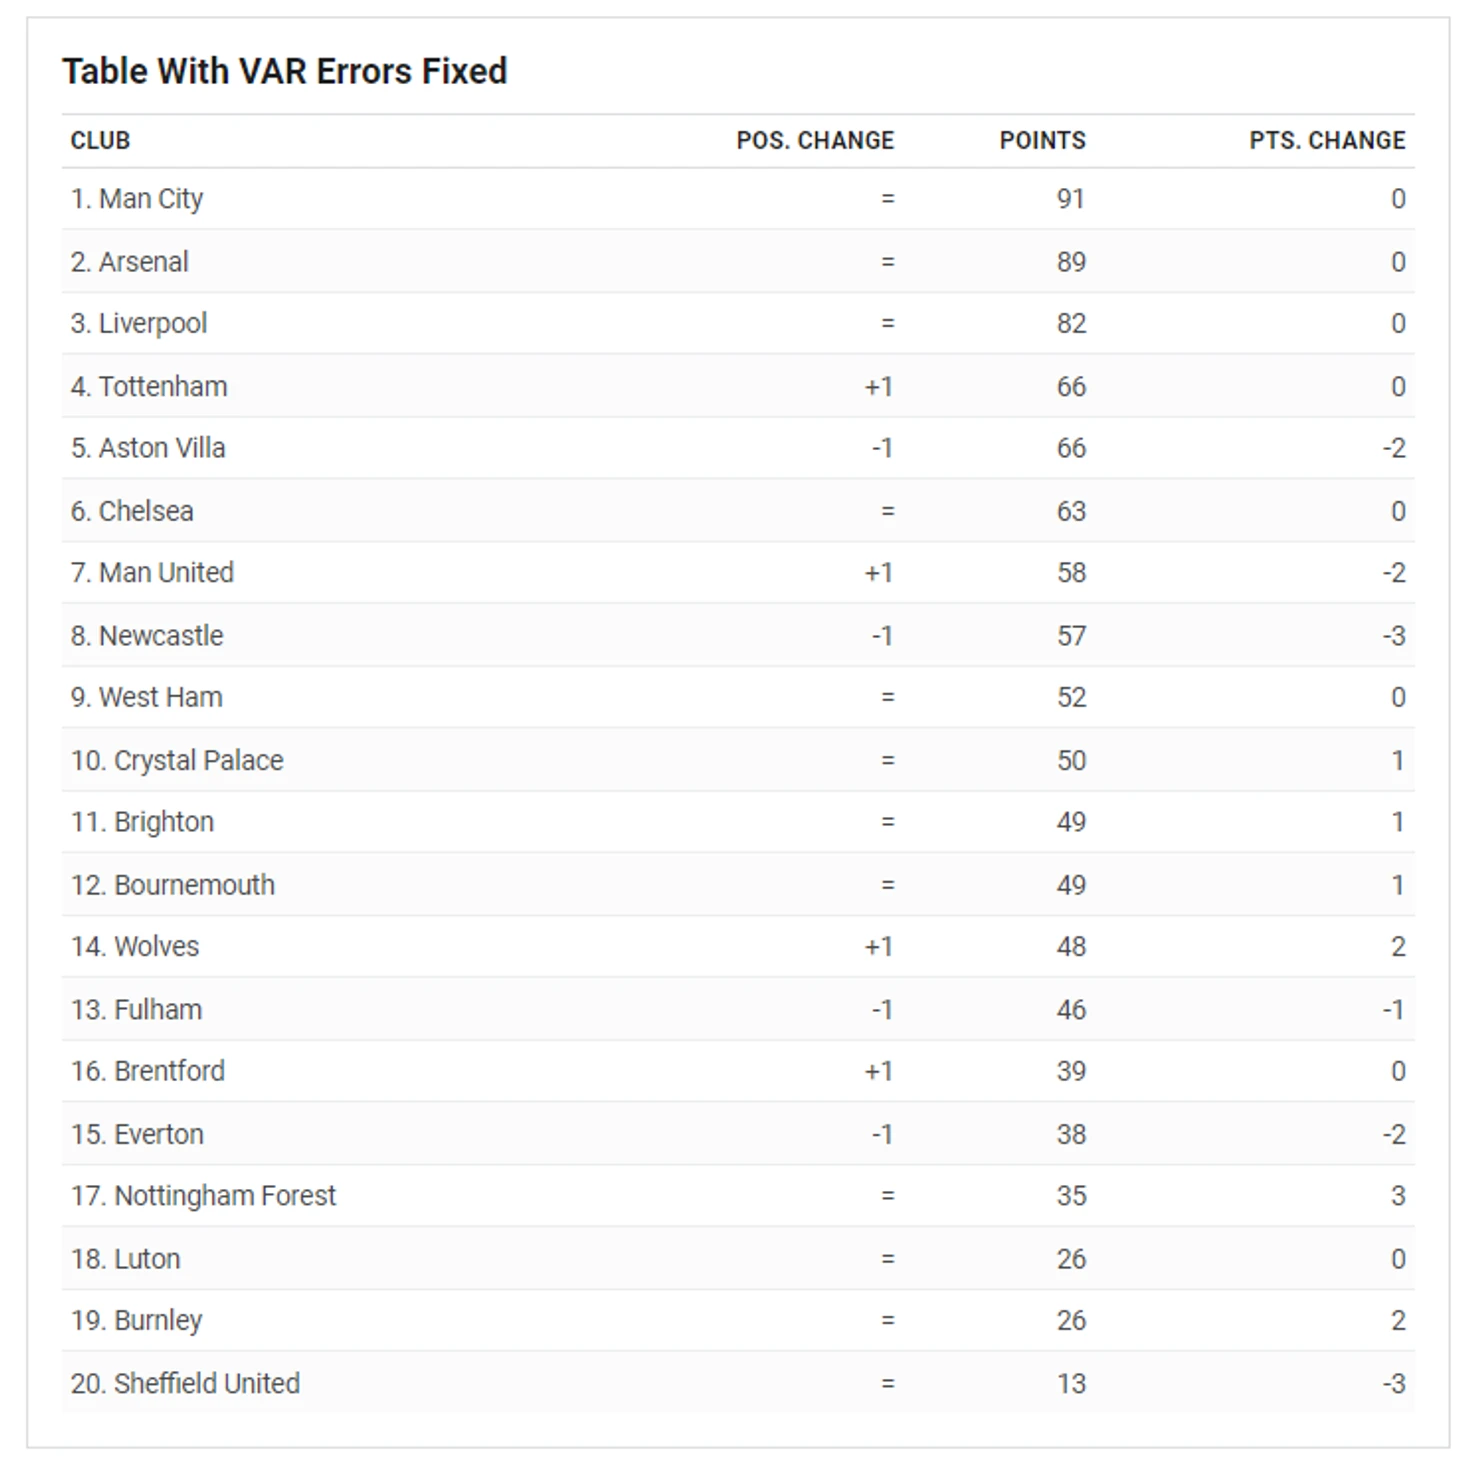
Task: Click Newcastle's -3 points change value
Action: coord(1394,636)
